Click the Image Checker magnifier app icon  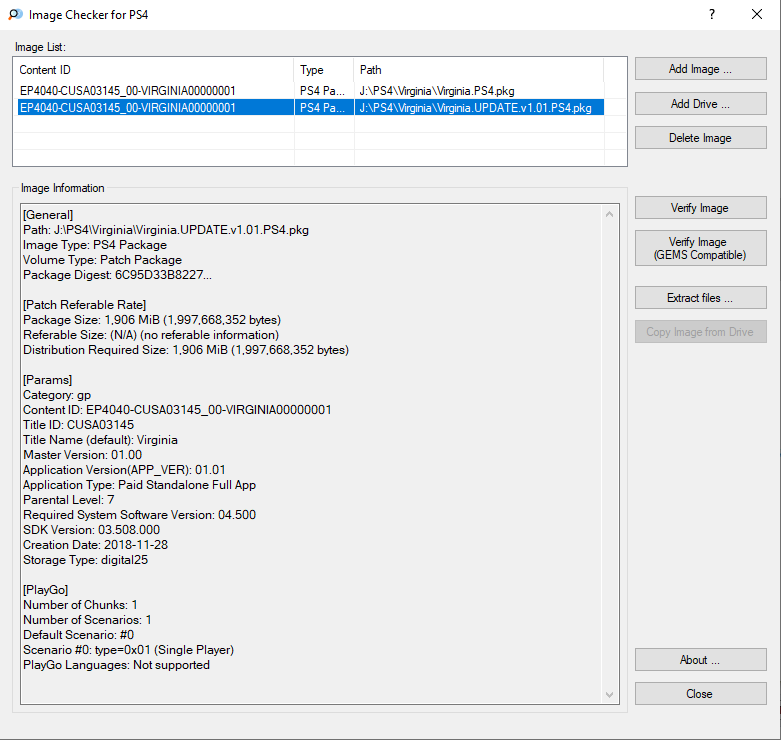(15, 14)
